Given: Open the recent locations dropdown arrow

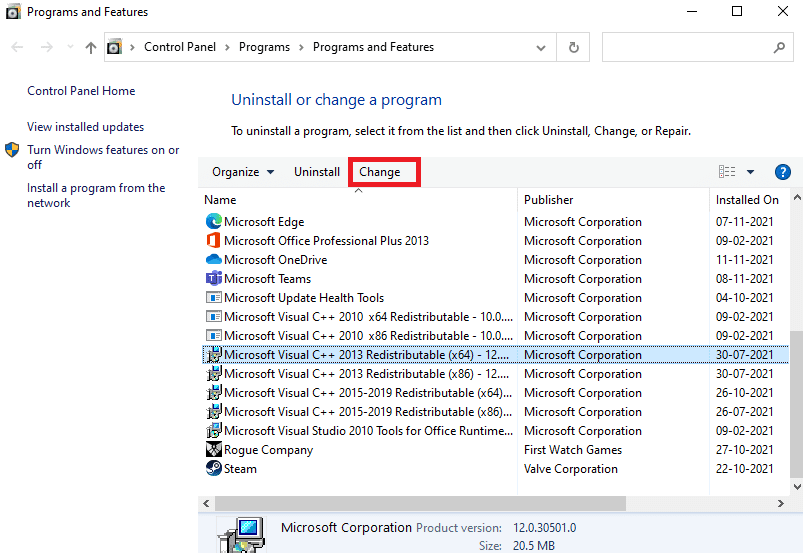Looking at the screenshot, I should coord(70,47).
